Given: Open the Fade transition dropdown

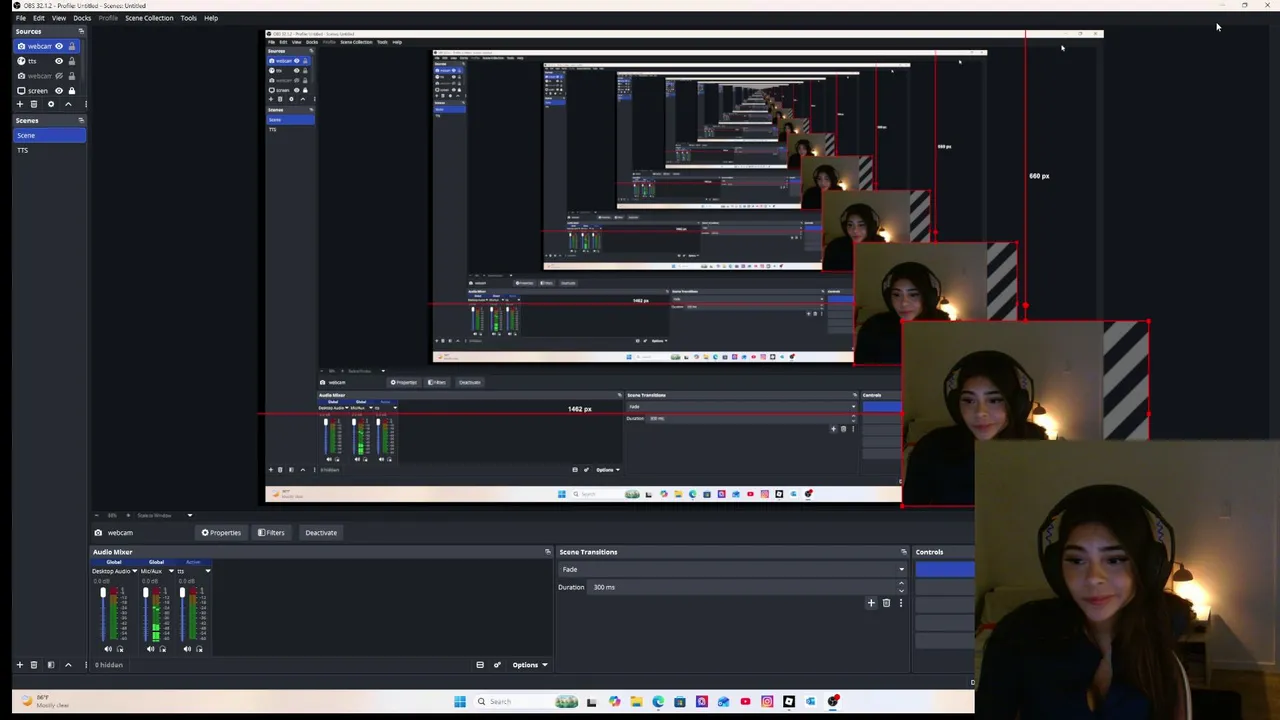Looking at the screenshot, I should [732, 569].
